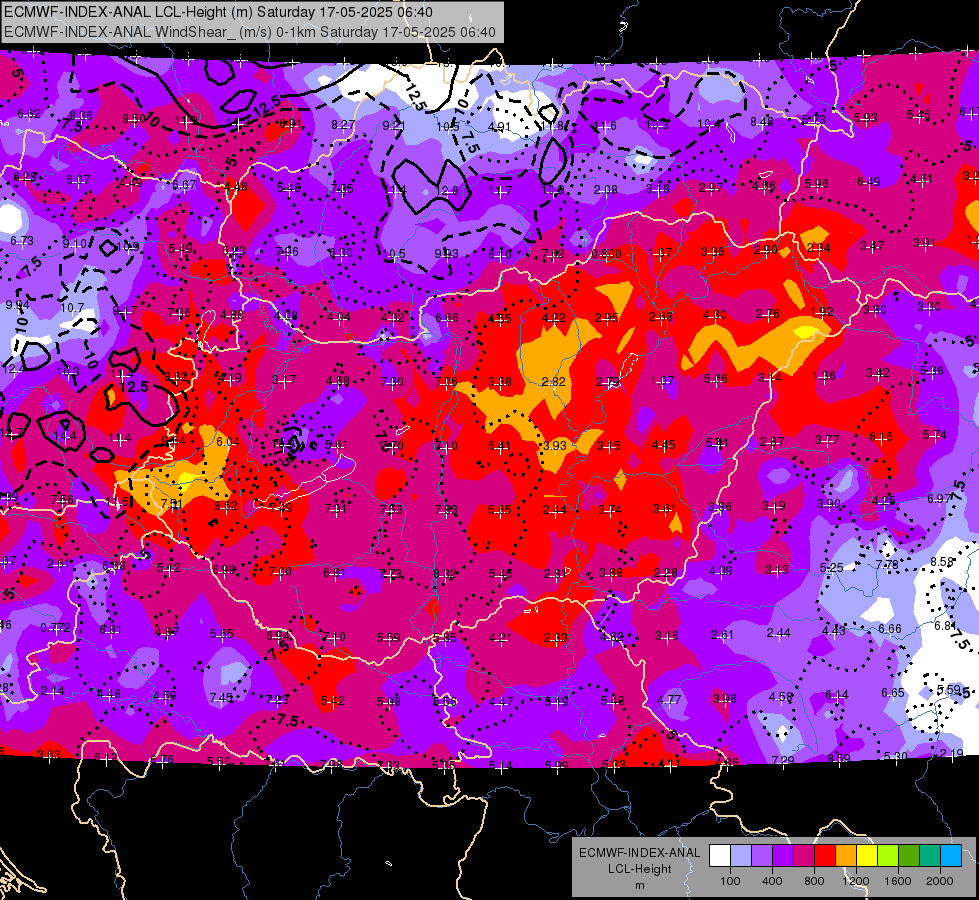The image size is (979, 900).
Task: Click the grid value 6.12
Action: click(106, 757)
